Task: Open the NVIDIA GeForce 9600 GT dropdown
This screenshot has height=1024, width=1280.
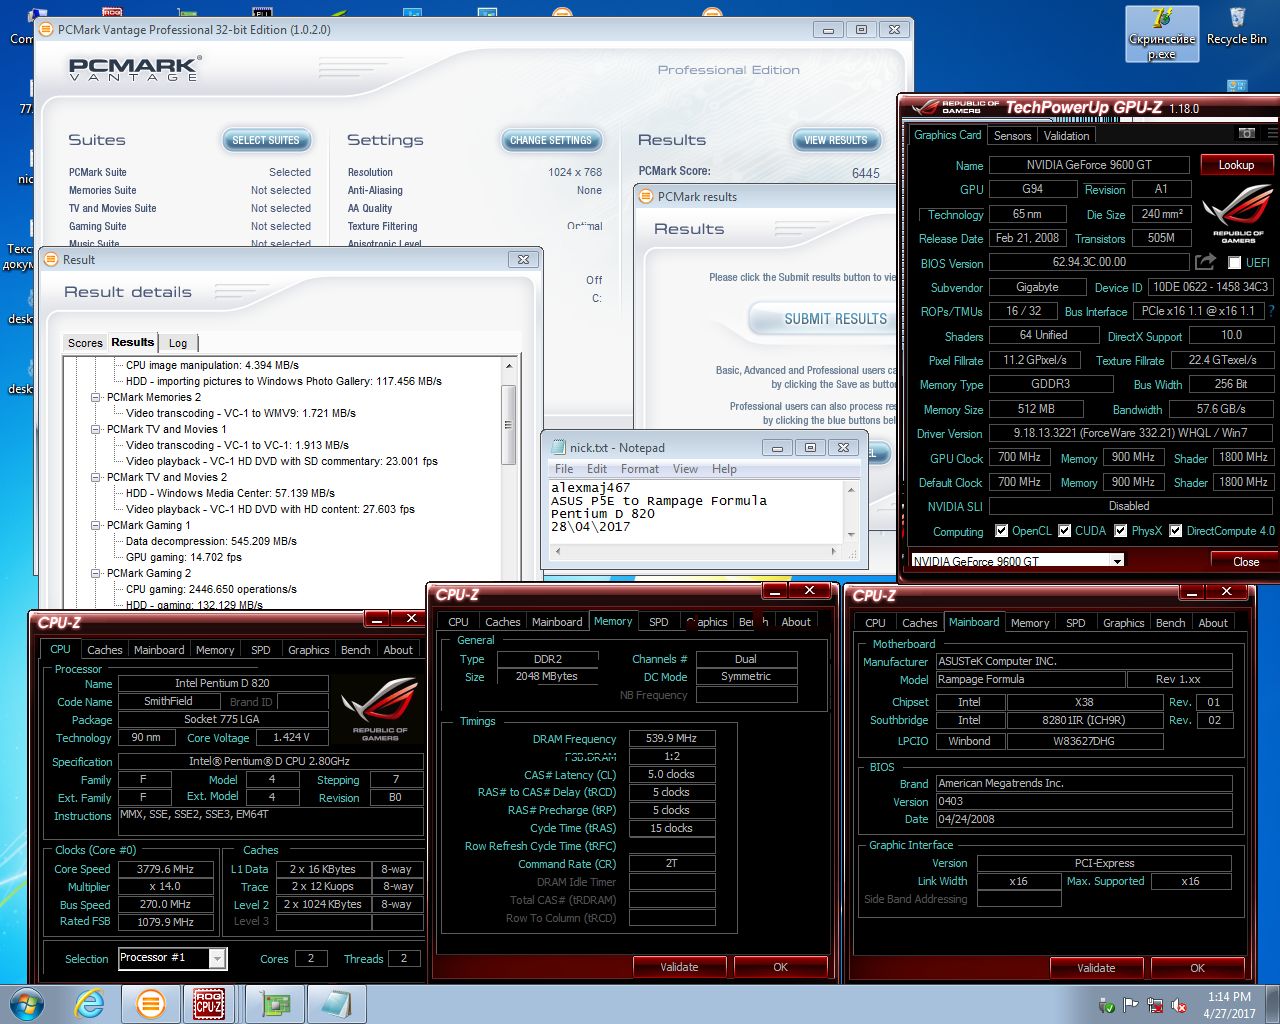Action: [1117, 561]
